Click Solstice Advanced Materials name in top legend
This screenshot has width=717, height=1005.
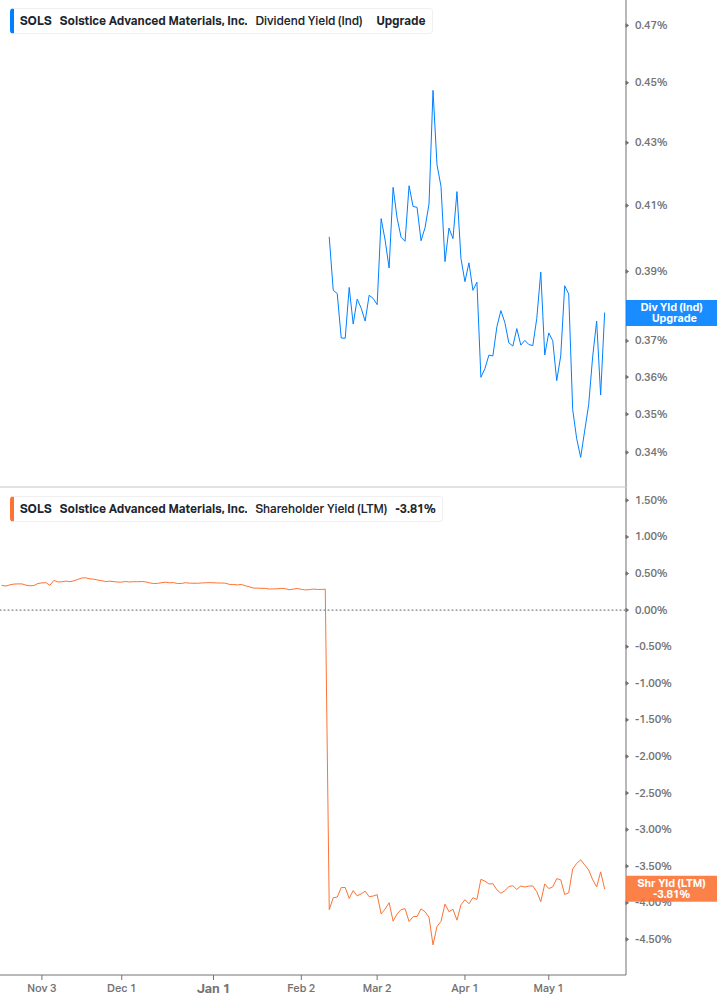tap(153, 21)
